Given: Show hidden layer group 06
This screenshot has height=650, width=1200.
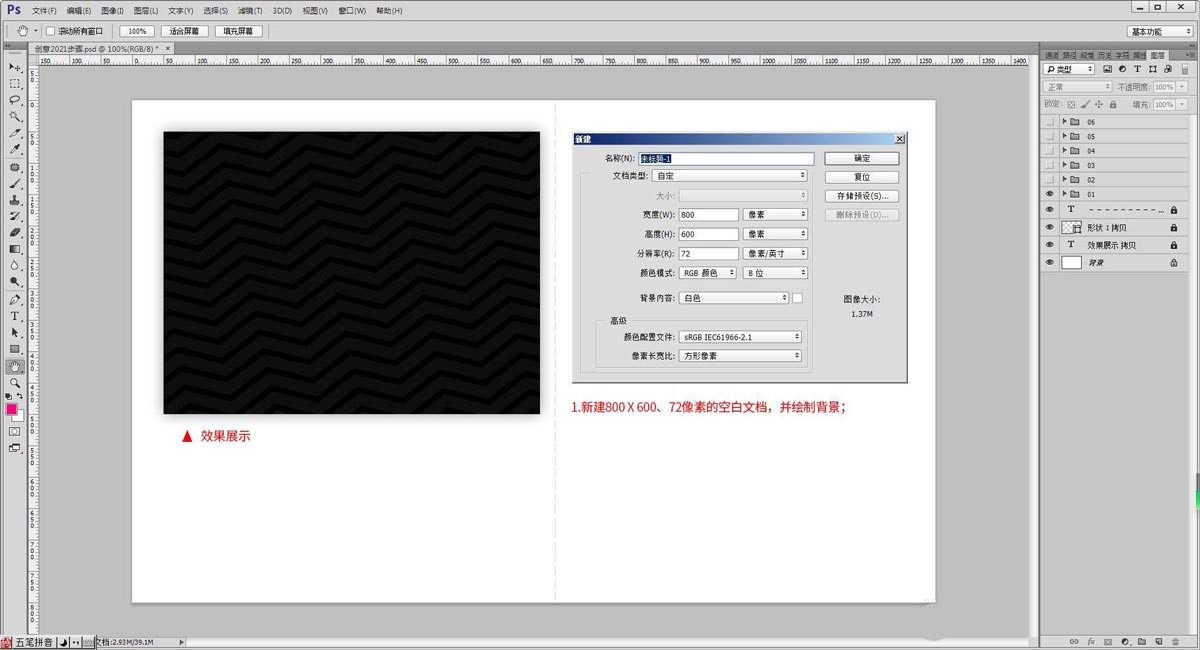Looking at the screenshot, I should tap(1049, 122).
